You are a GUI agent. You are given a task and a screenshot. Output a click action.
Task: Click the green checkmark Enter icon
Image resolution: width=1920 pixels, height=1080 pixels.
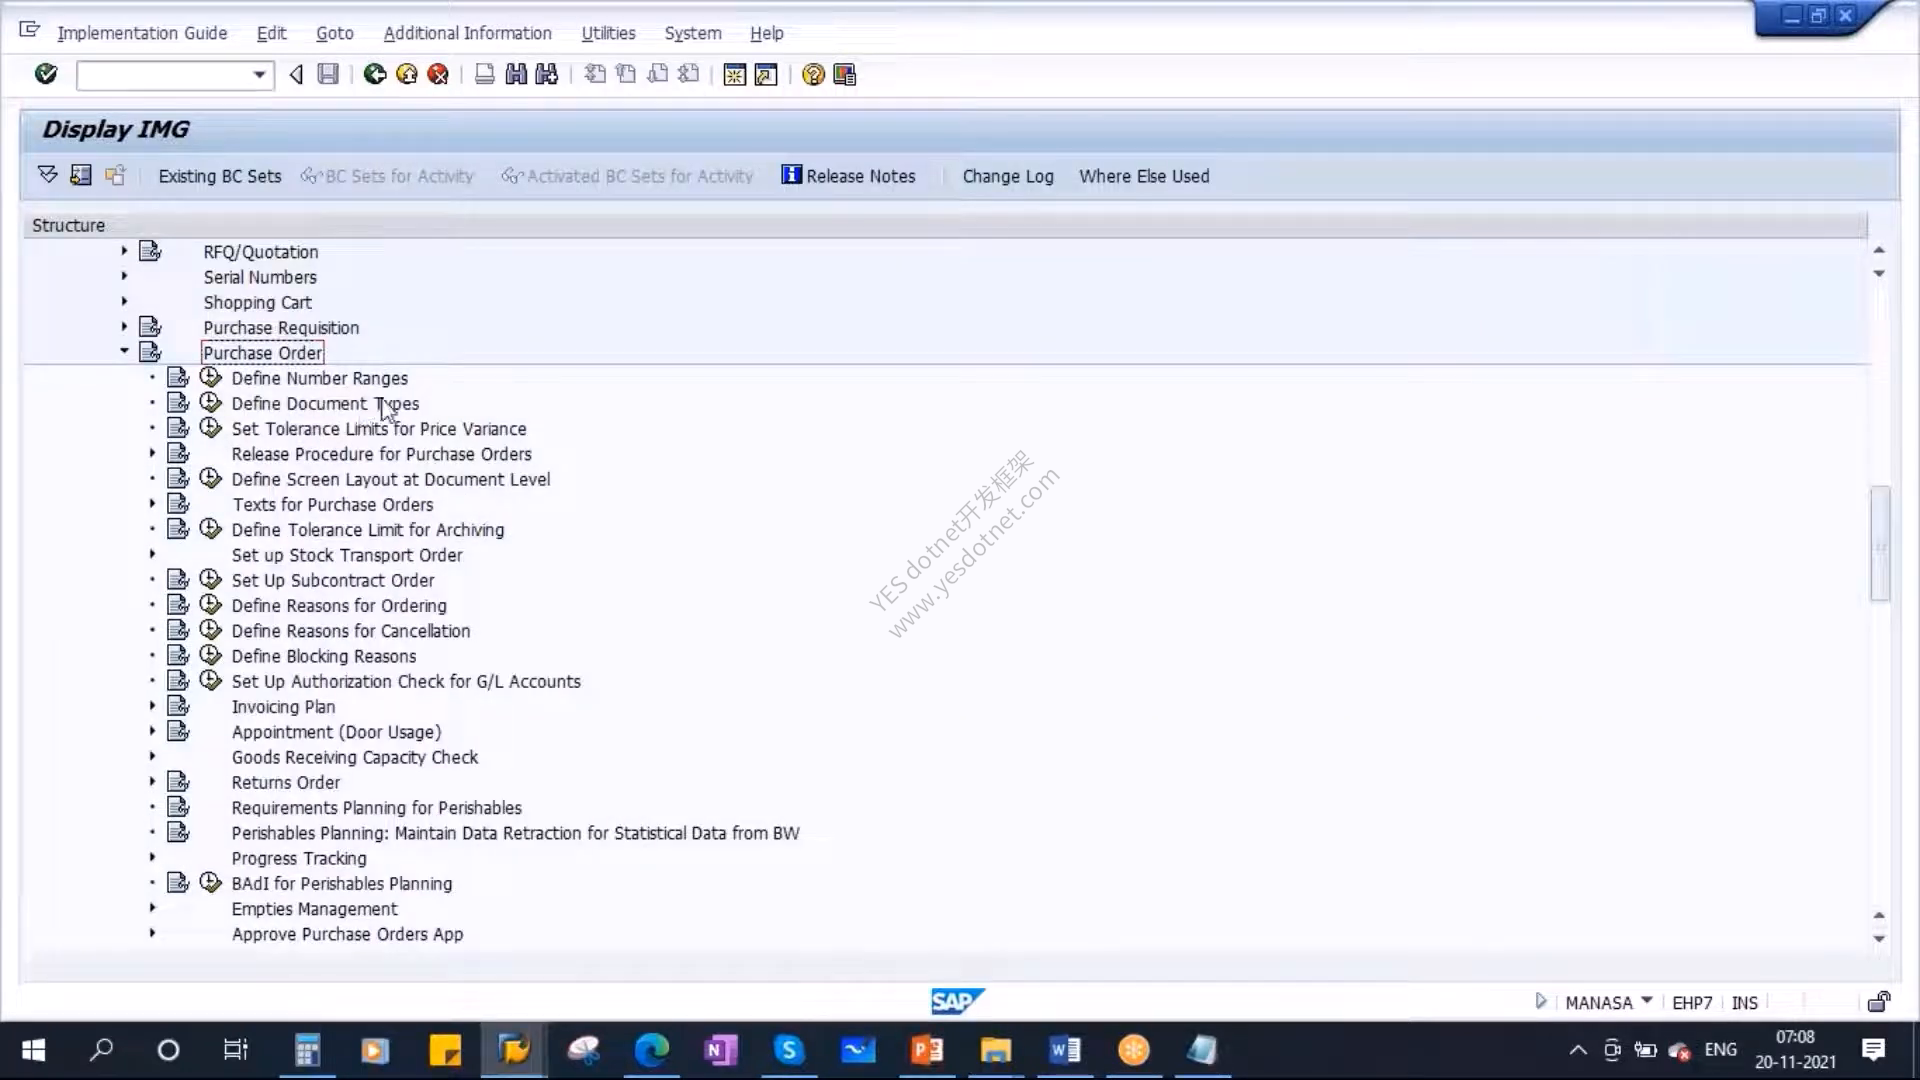pos(46,74)
